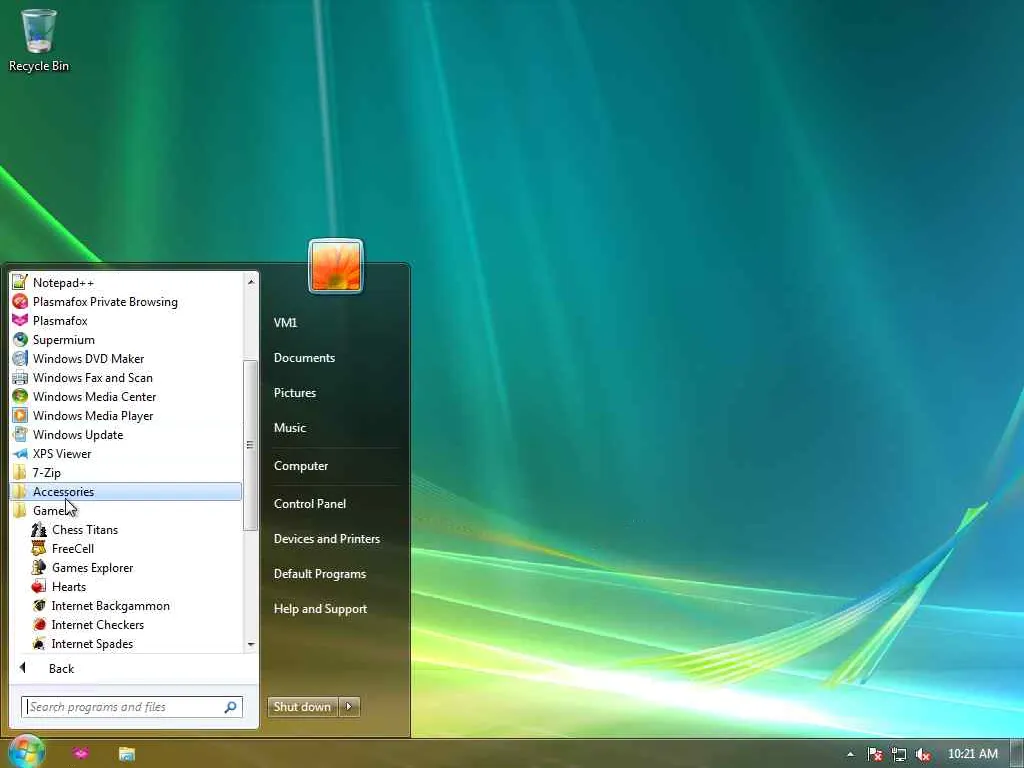Screen dimensions: 1024x768
Task: Open Plasmafox from the taskbar
Action: (x=80, y=754)
